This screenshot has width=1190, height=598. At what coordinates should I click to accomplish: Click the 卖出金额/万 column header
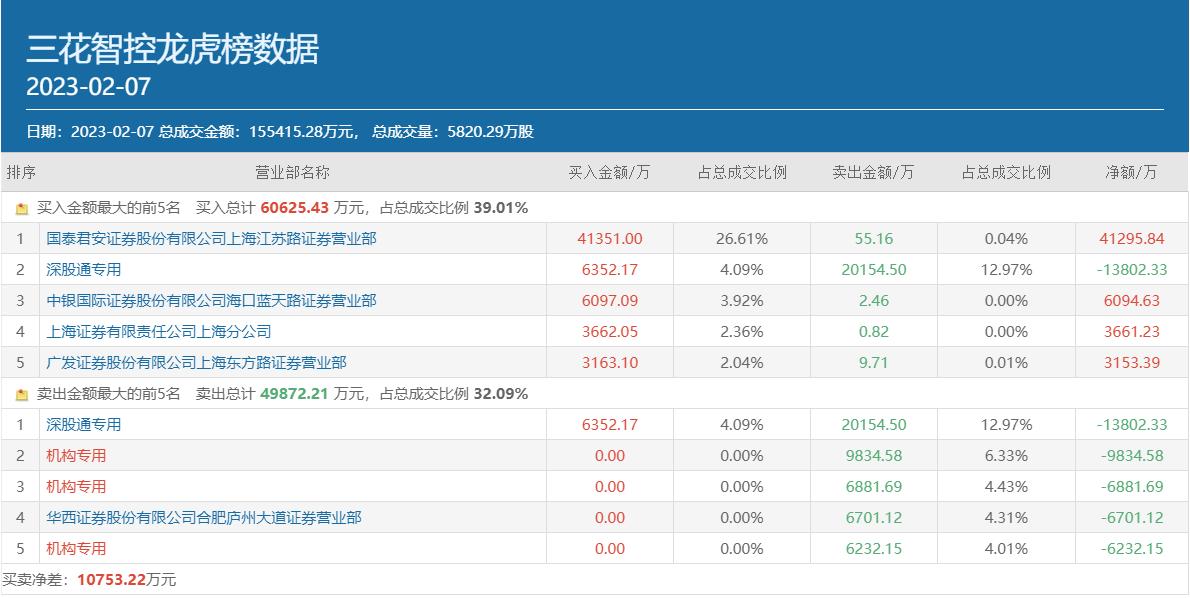[873, 172]
